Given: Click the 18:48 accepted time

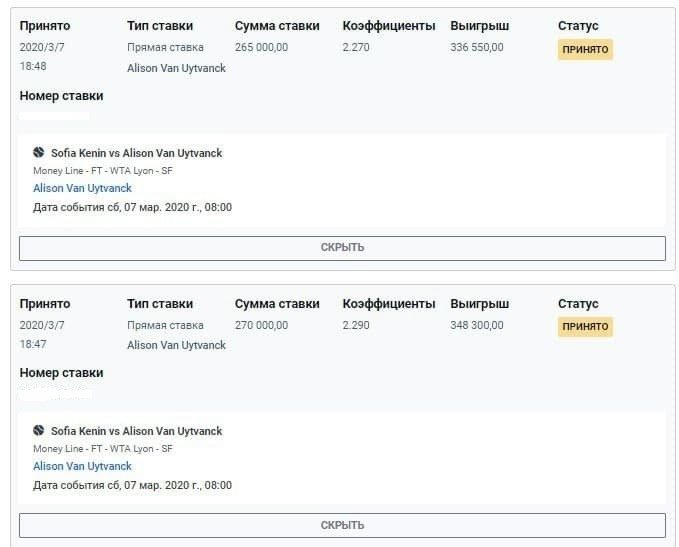Looking at the screenshot, I should 33,66.
